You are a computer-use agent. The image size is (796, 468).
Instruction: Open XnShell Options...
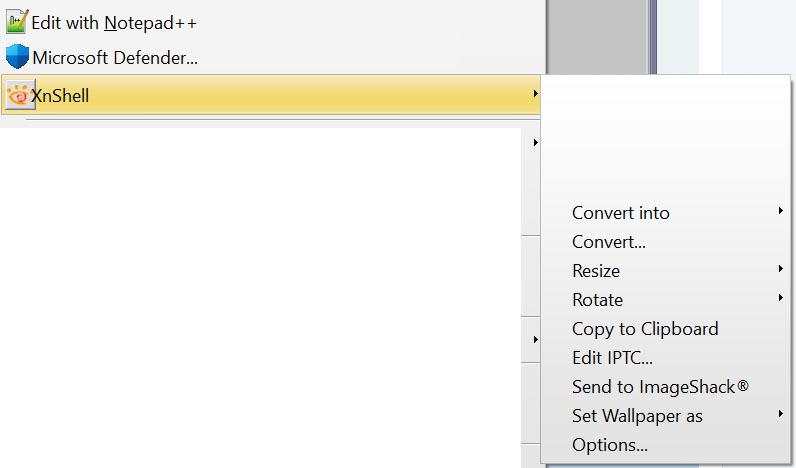coord(610,445)
